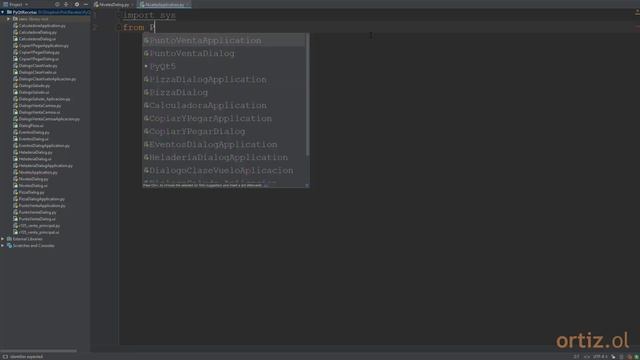Select NivelesApplication.py in project tree
The width and height of the screenshot is (640, 360).
click(x=38, y=172)
